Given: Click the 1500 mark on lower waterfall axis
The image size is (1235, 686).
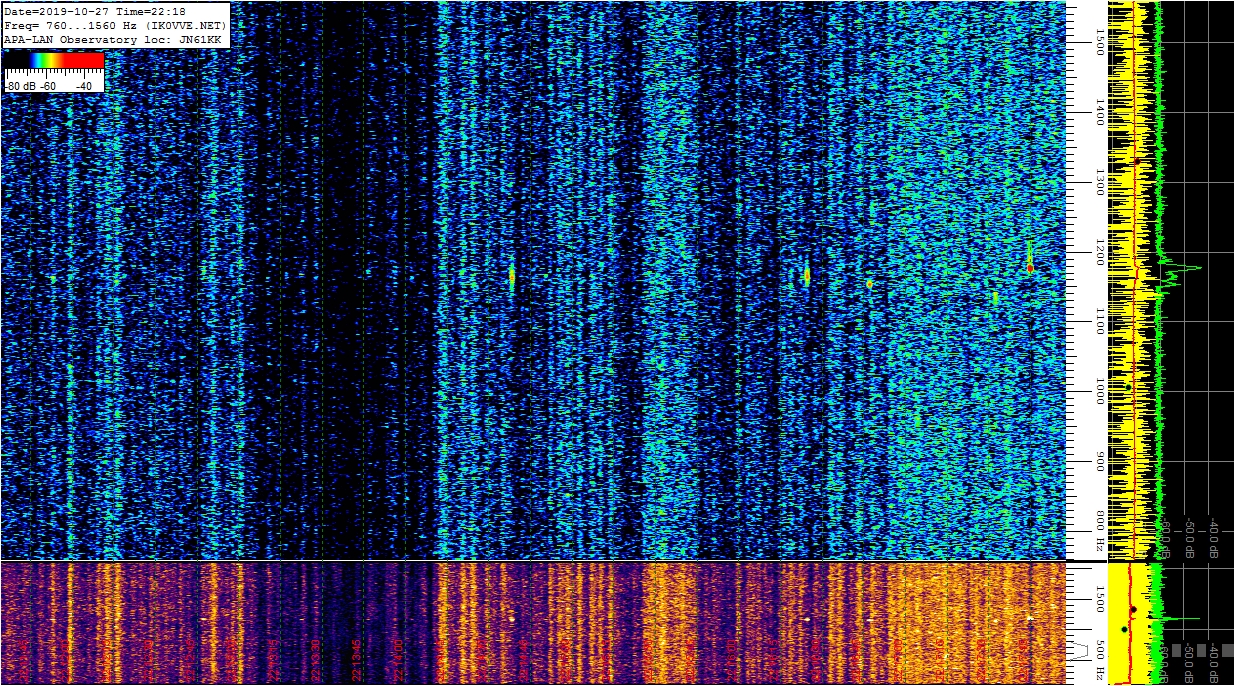Looking at the screenshot, I should (x=1100, y=599).
